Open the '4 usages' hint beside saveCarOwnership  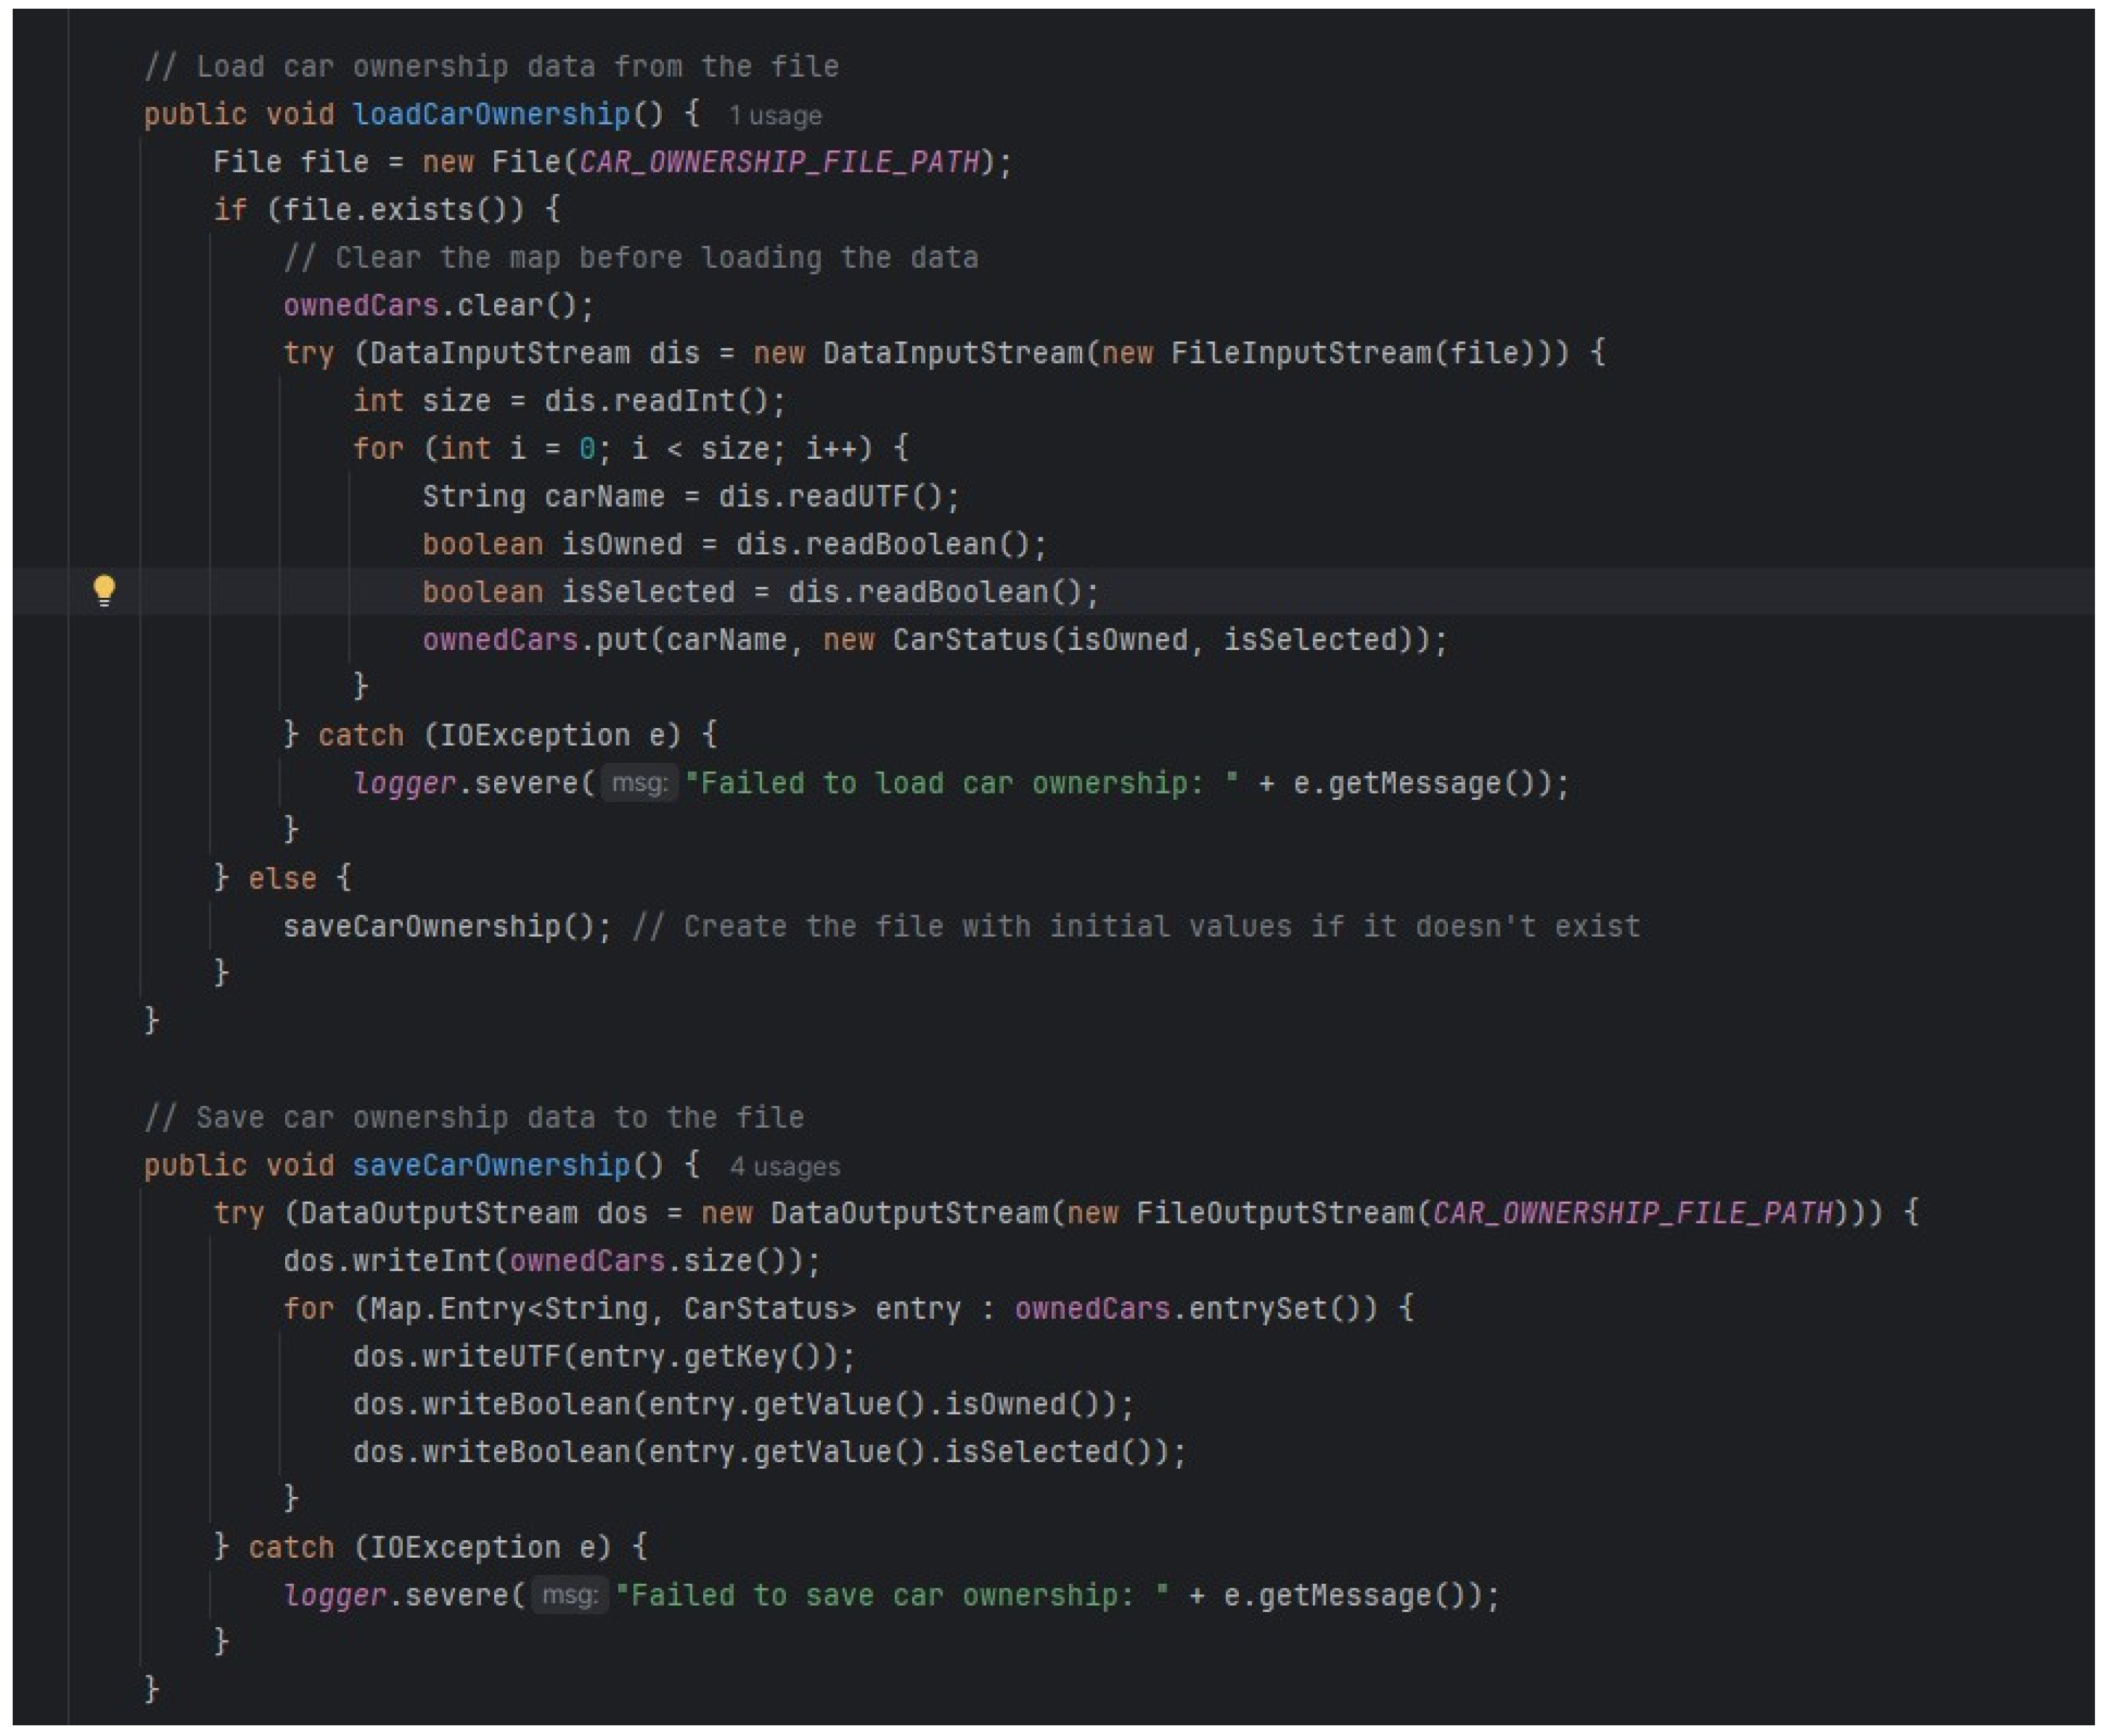[784, 1167]
